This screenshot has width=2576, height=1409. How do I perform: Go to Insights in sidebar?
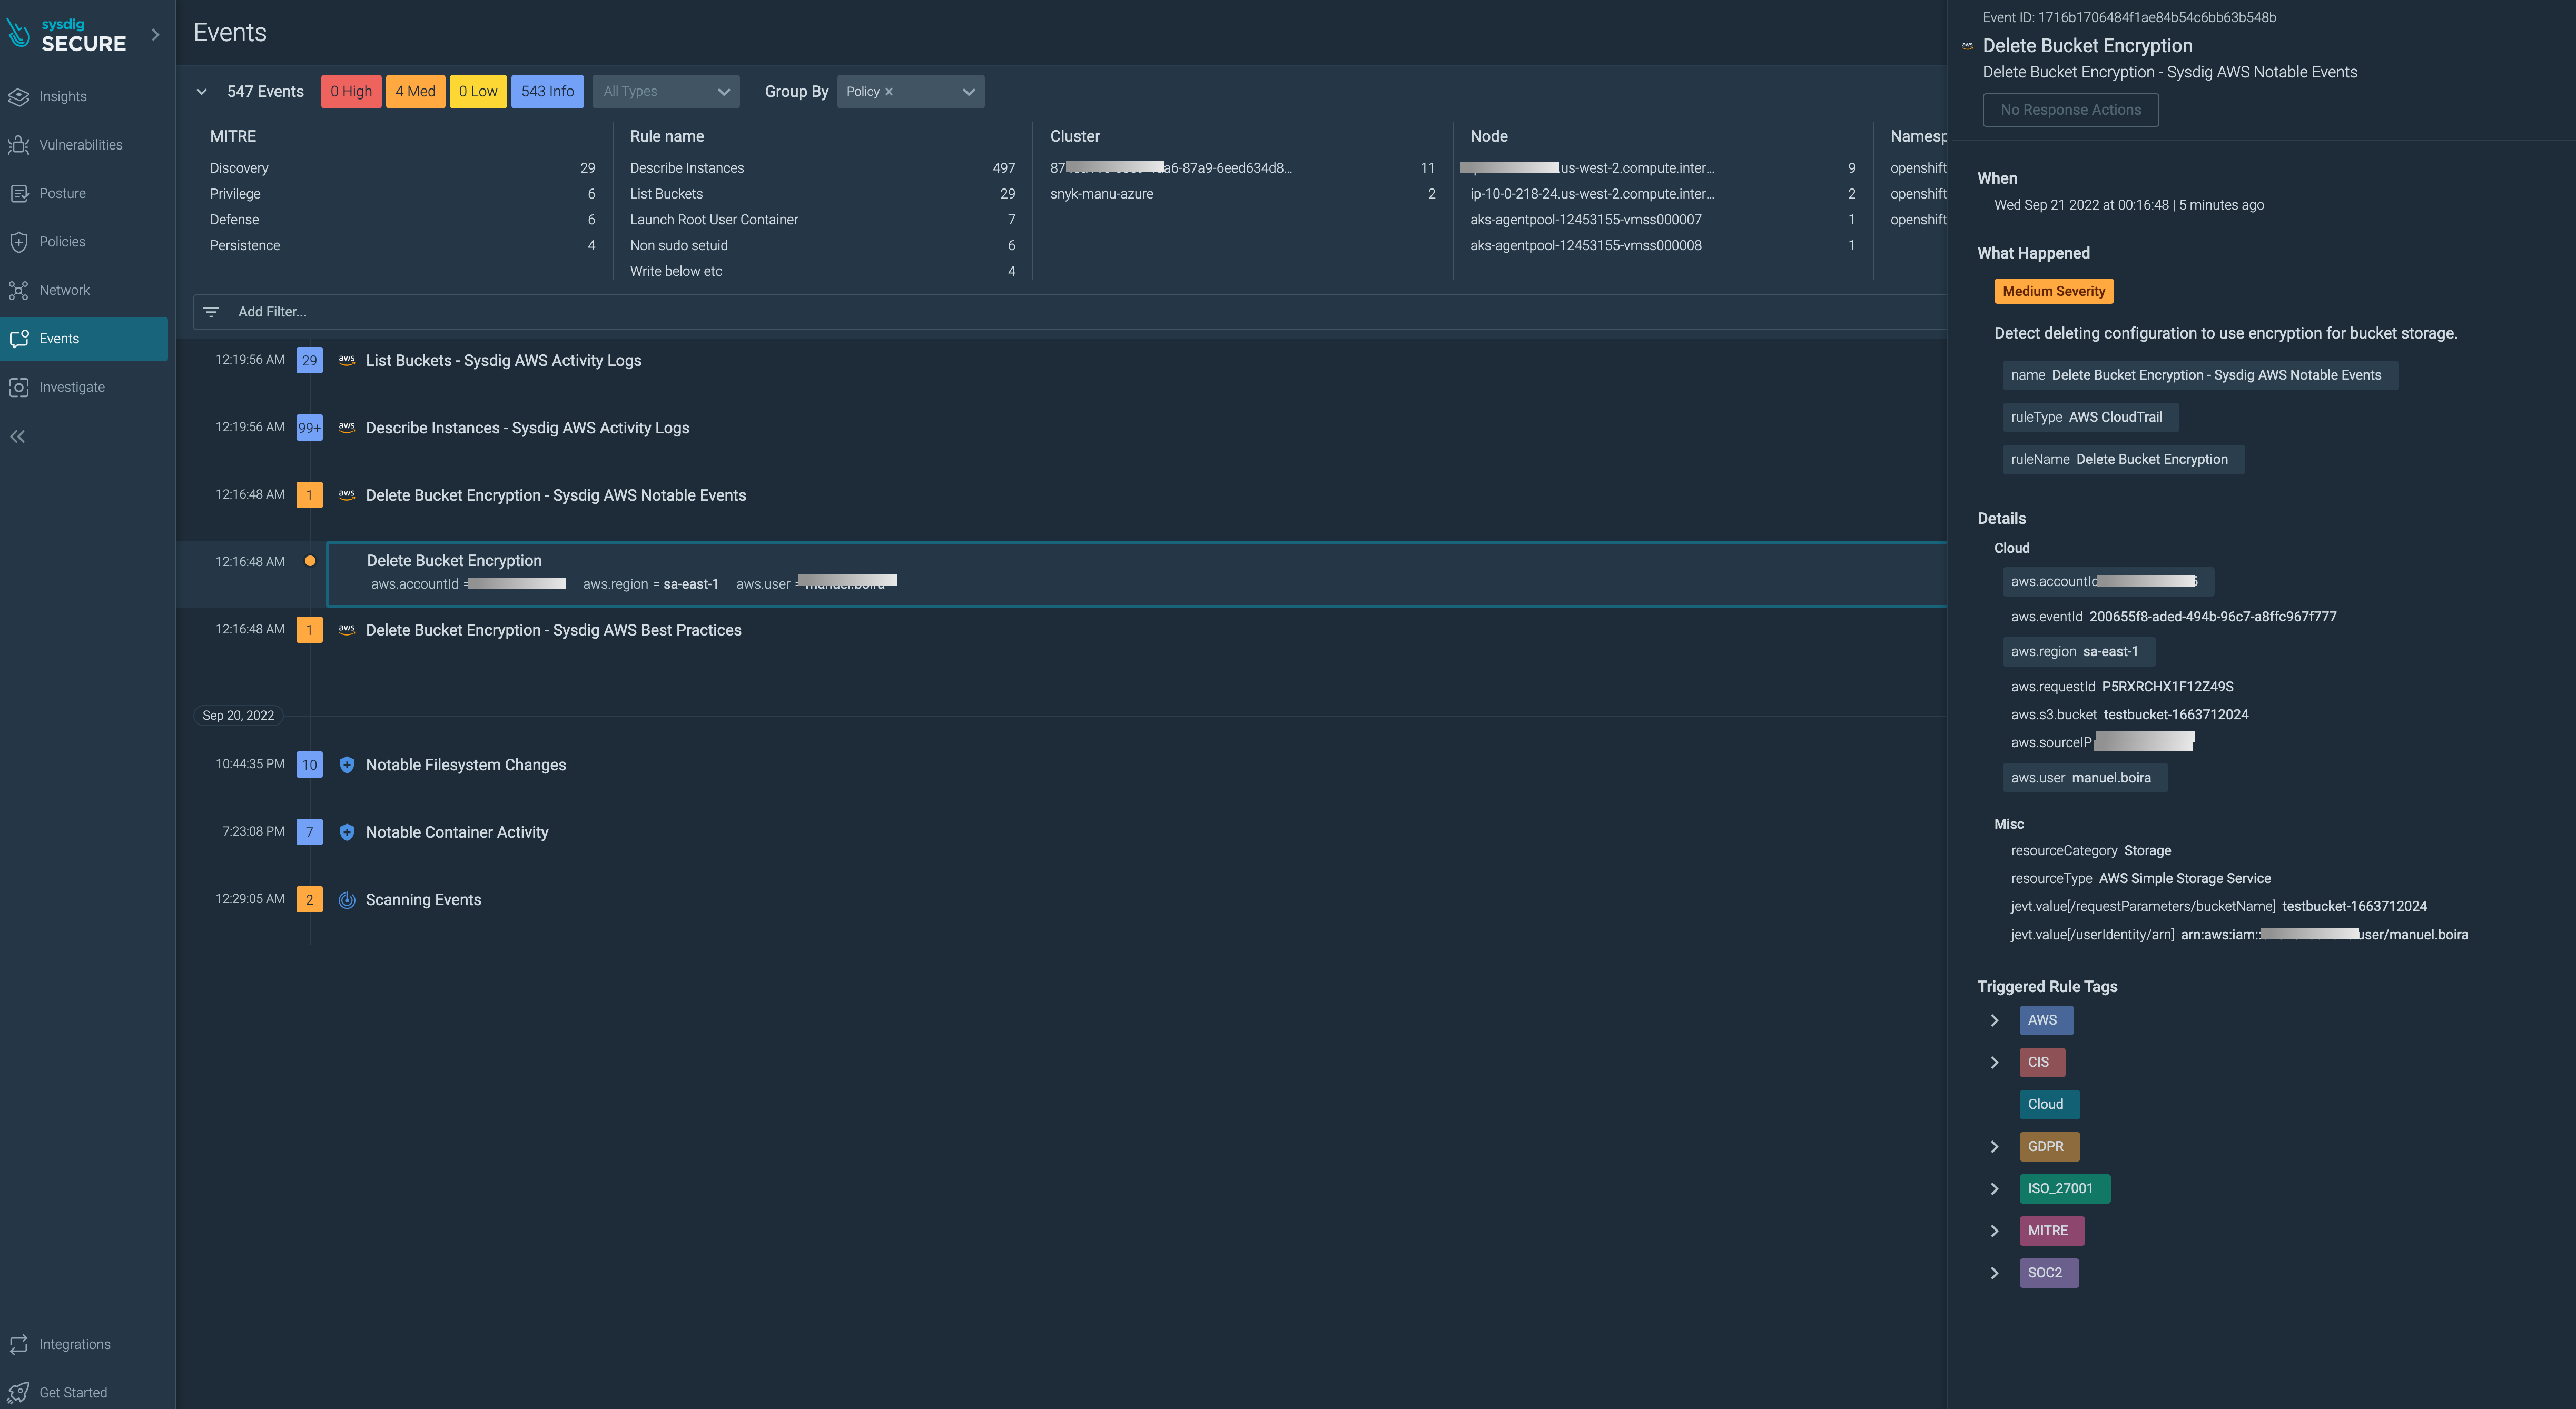pos(63,96)
